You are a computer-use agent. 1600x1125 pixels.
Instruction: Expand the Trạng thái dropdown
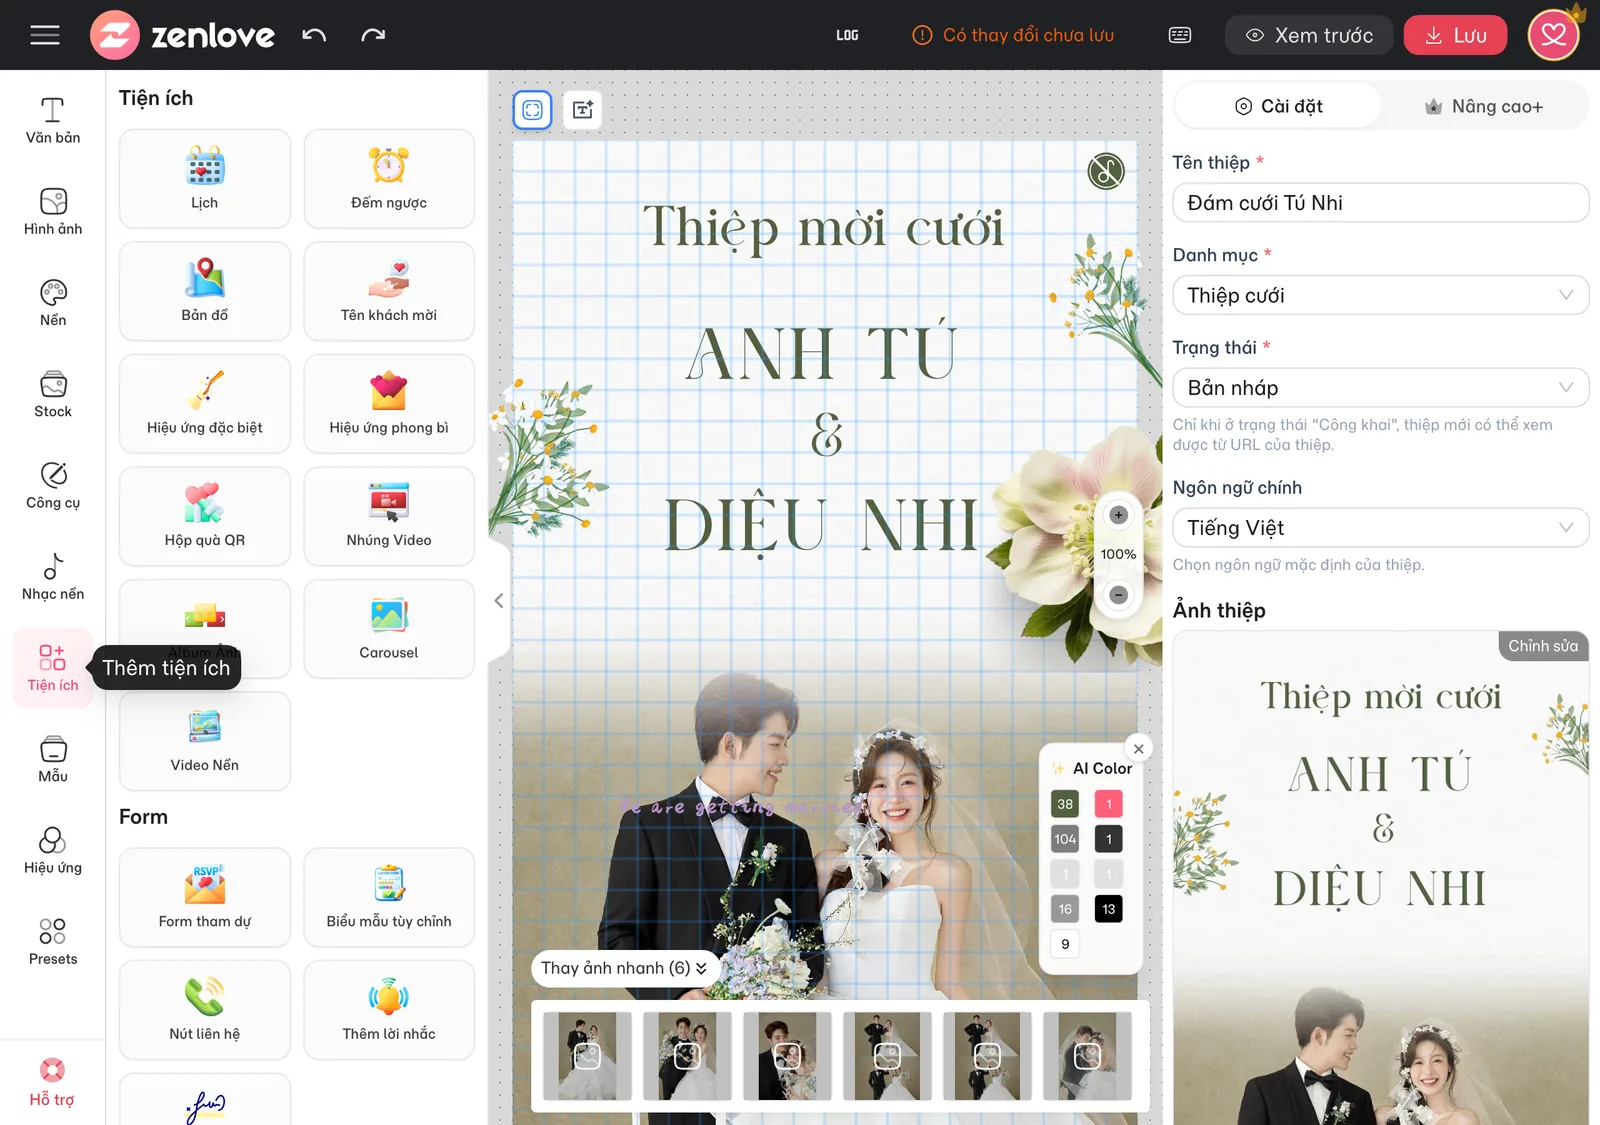coord(1381,387)
